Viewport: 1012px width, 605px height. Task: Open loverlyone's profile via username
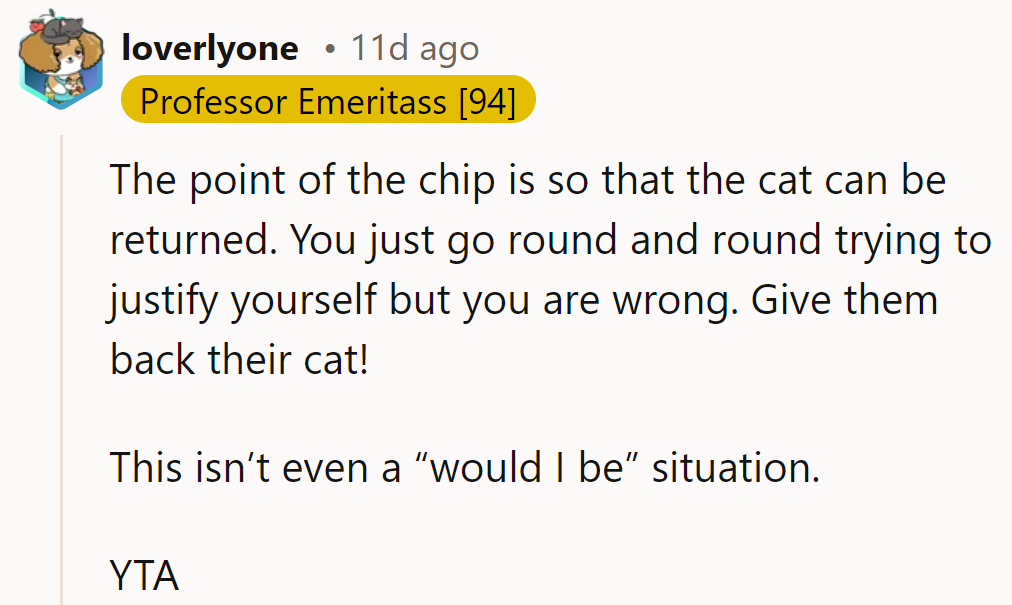point(209,47)
